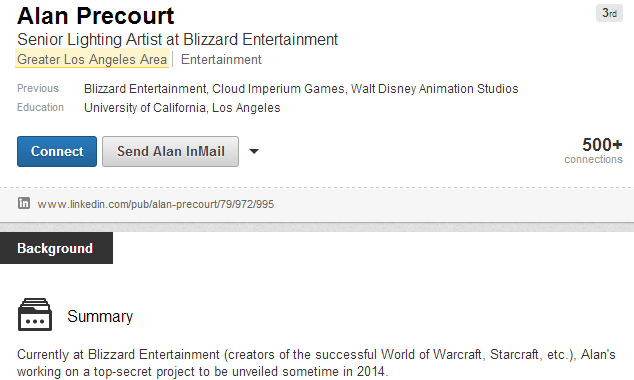Click the LinkedIn logo icon beside profile URL
The width and height of the screenshot is (634, 380).
point(24,203)
